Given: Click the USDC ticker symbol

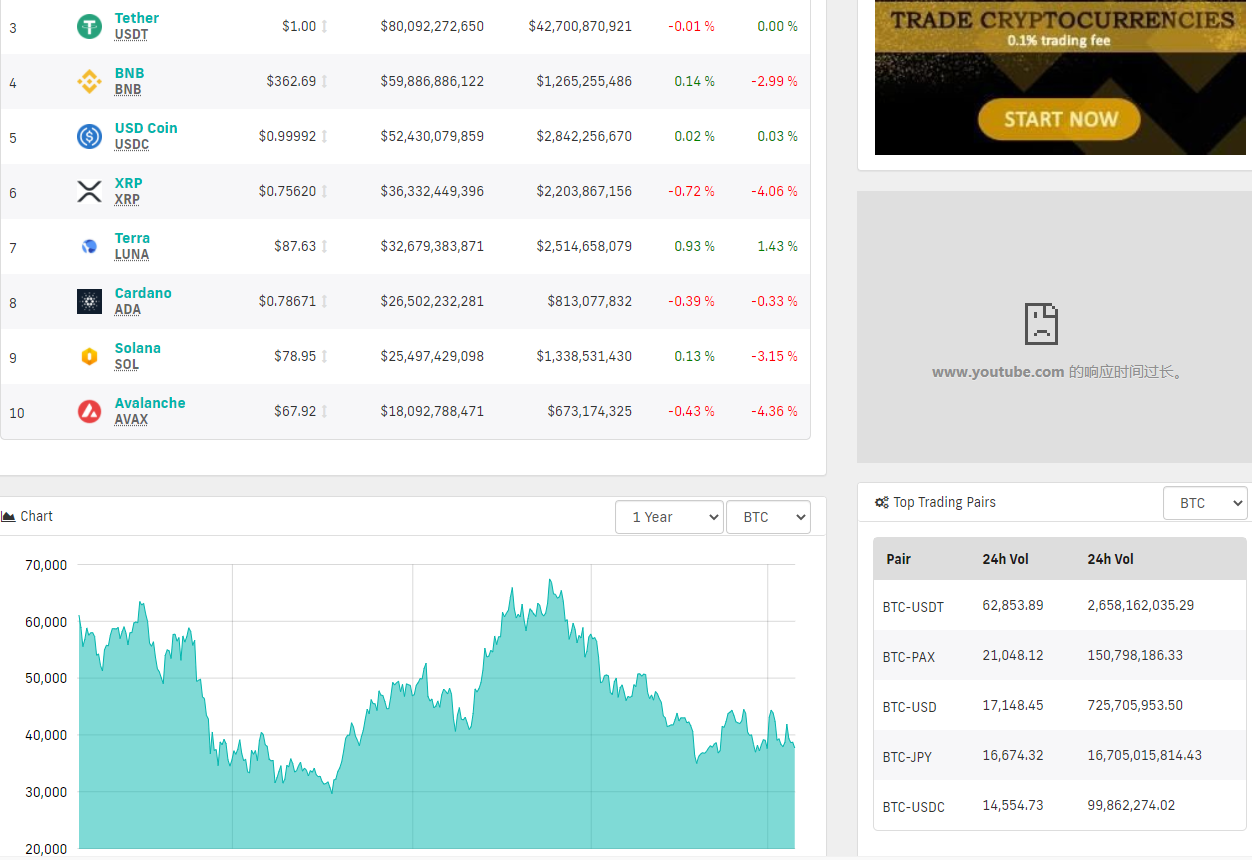Looking at the screenshot, I should [x=132, y=145].
